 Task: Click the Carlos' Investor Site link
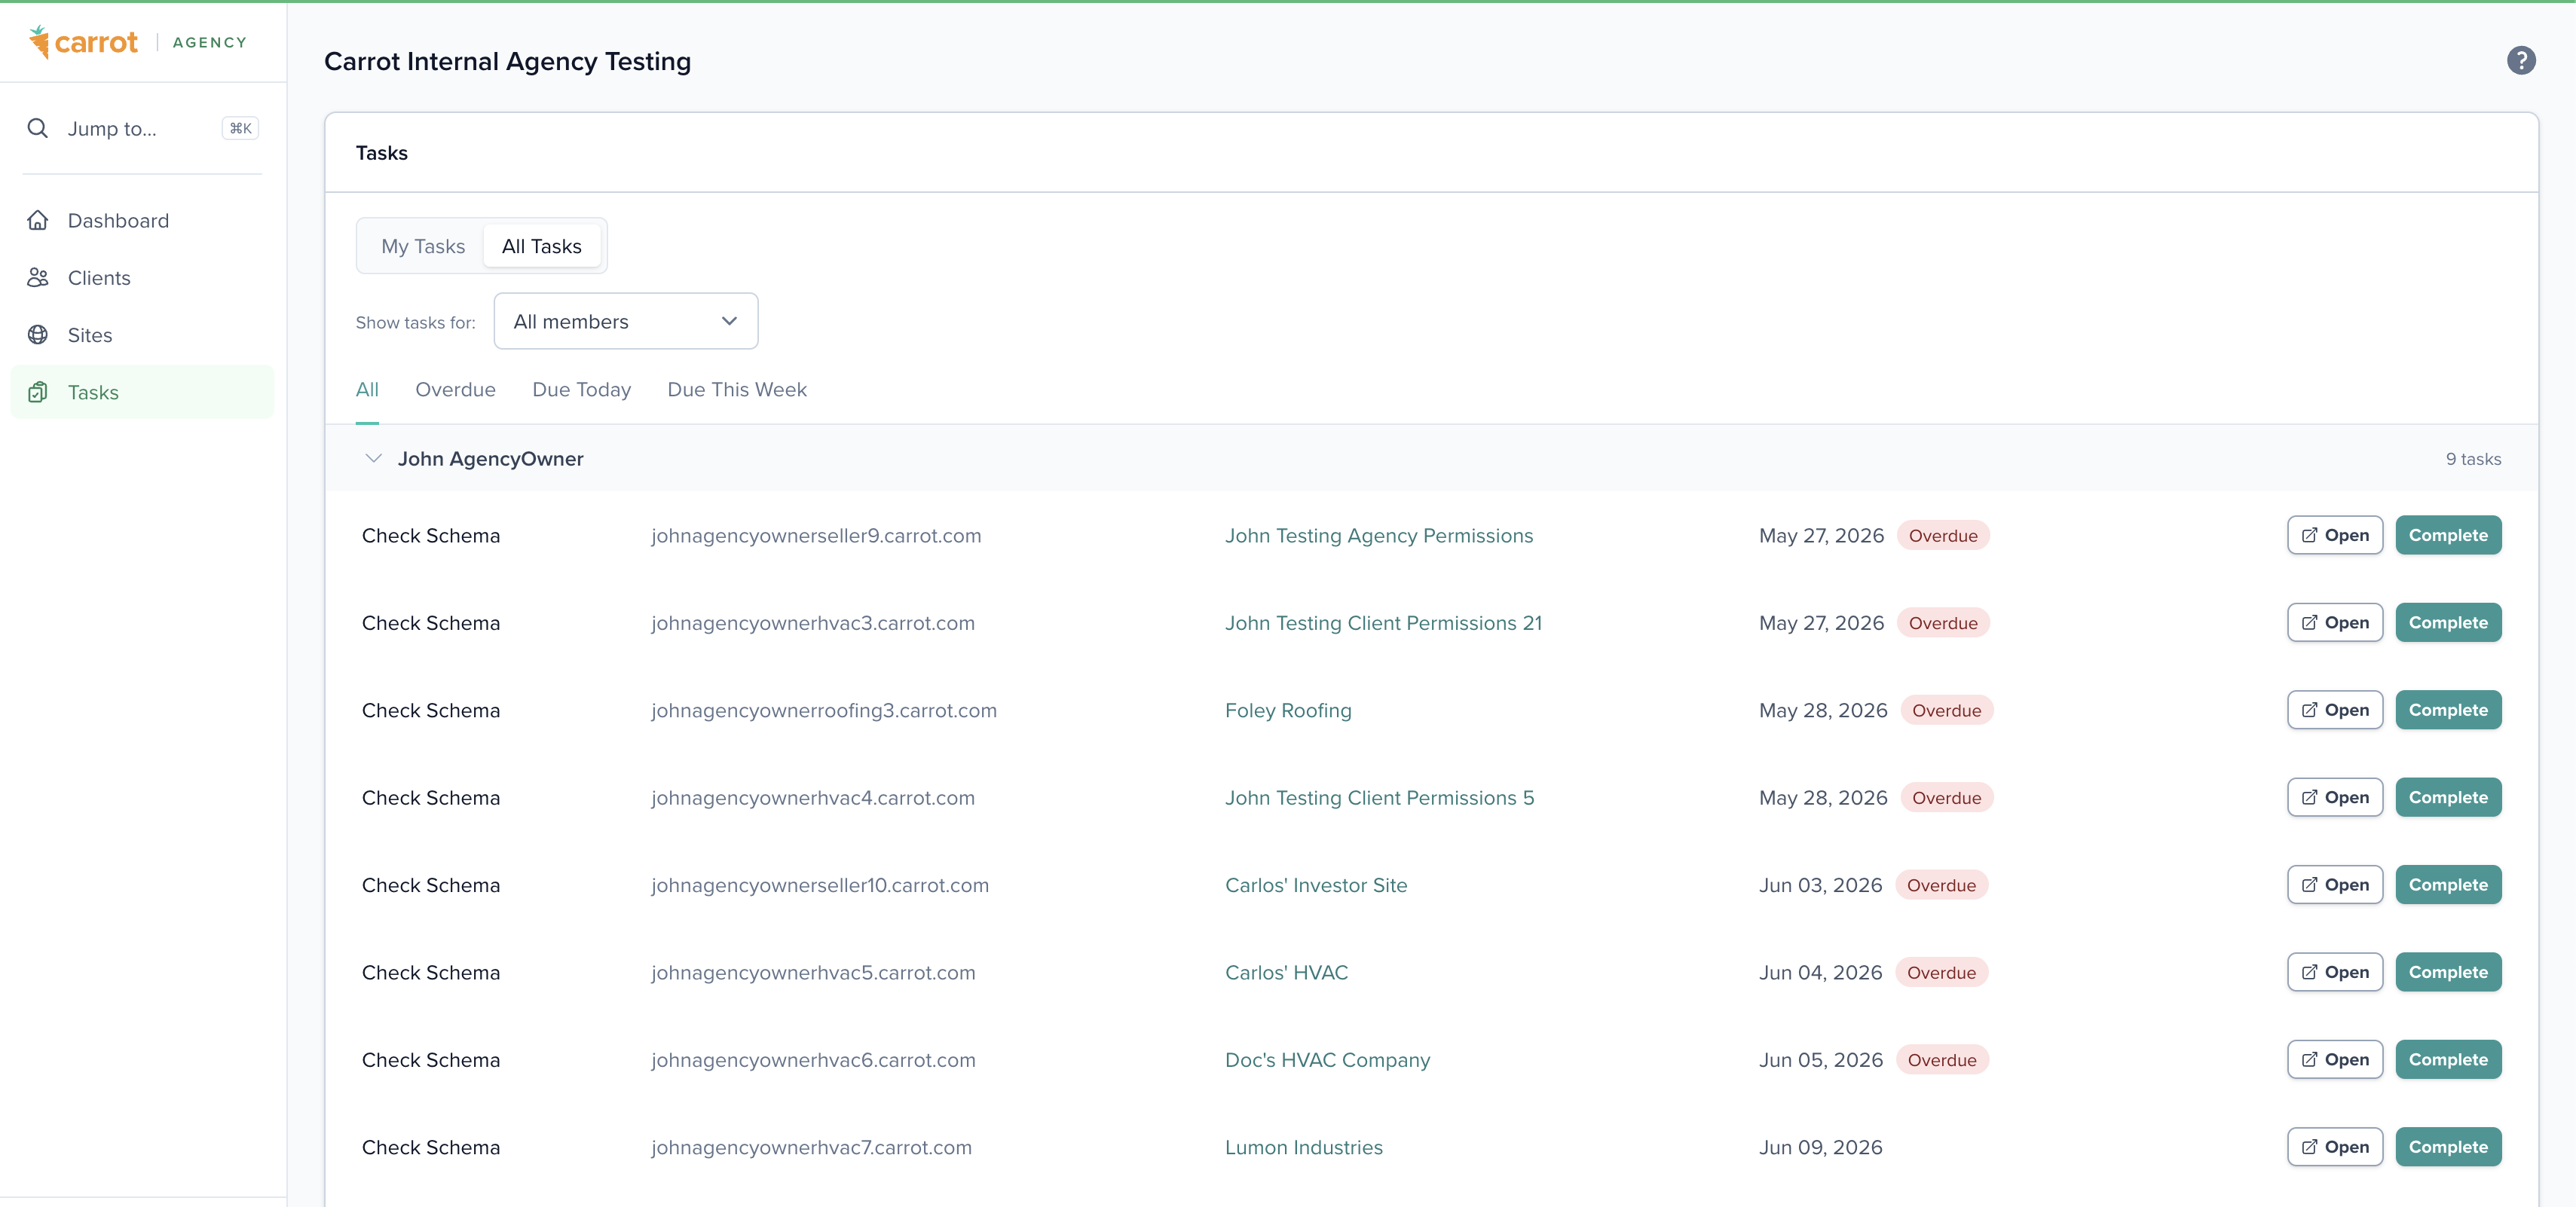1316,885
